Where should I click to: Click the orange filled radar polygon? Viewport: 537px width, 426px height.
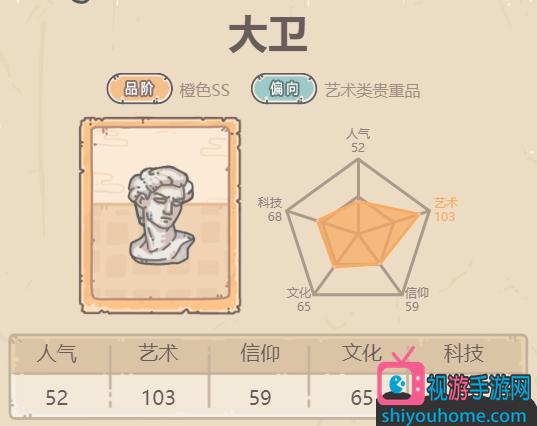[364, 235]
